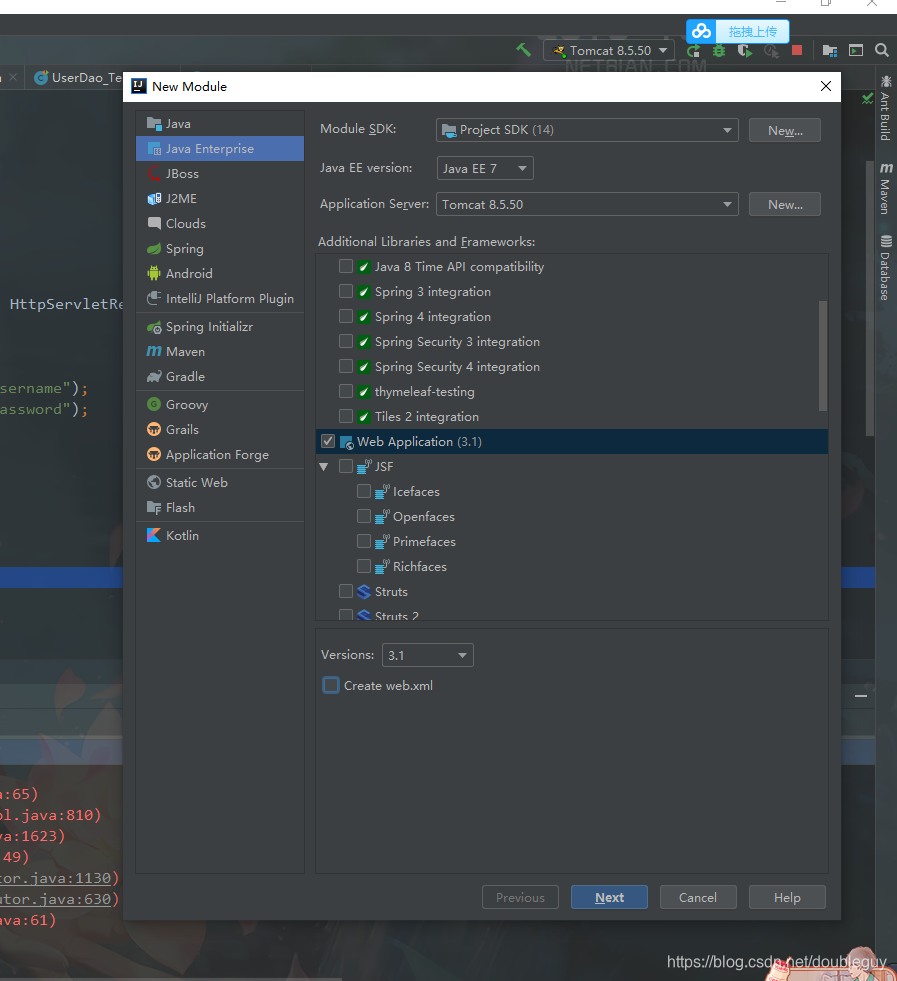Click the Help button
This screenshot has width=897, height=981.
pos(787,897)
